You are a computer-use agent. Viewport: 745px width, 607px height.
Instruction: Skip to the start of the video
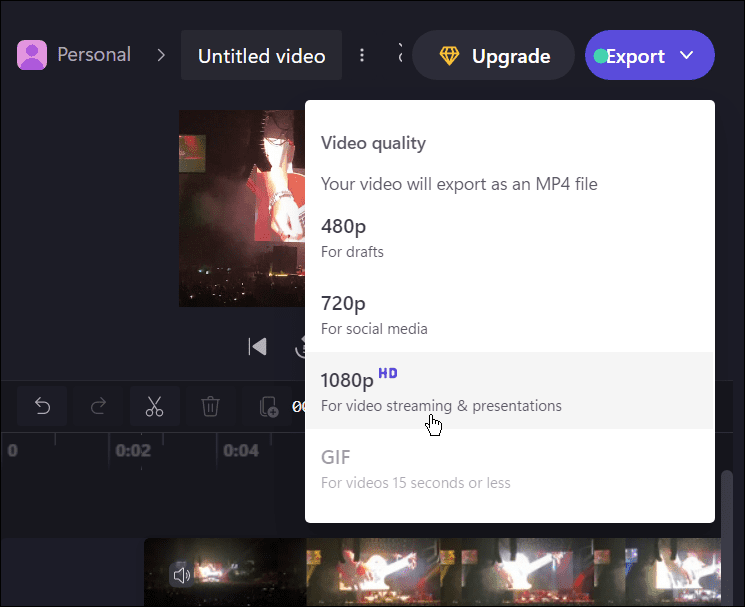point(257,346)
